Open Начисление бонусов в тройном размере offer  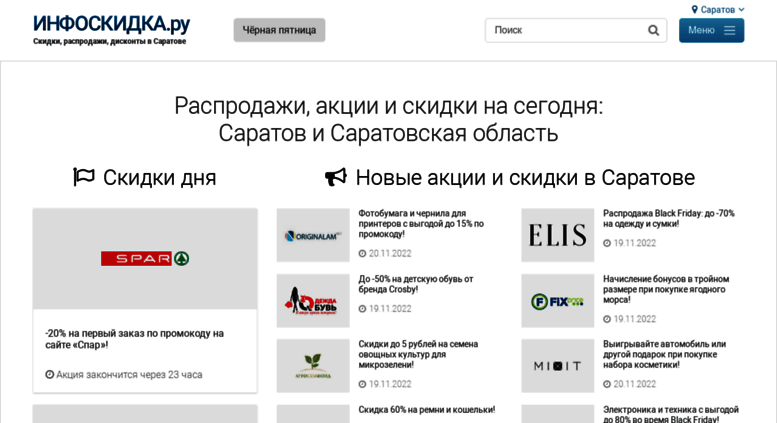pyautogui.click(x=666, y=289)
